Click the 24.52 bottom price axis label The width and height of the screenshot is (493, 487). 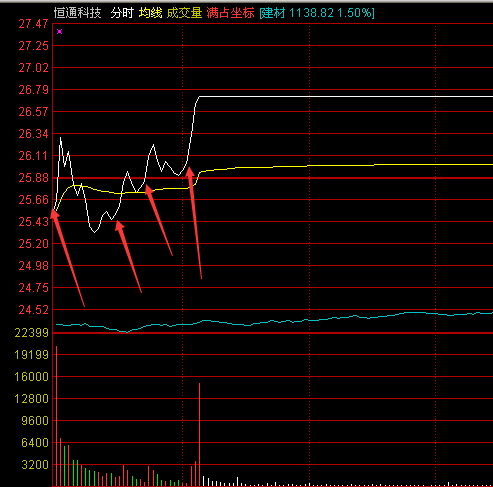pos(33,310)
